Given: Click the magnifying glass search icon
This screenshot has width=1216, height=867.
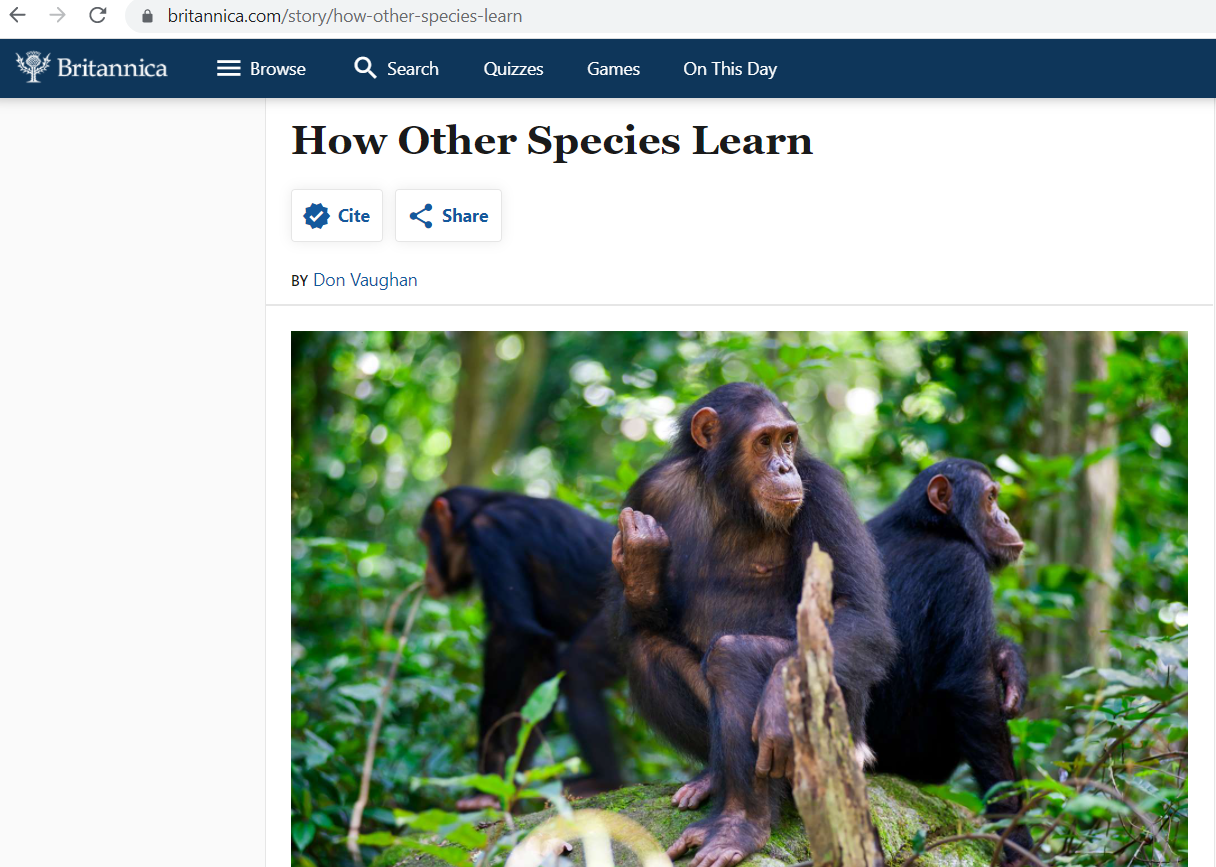Looking at the screenshot, I should pos(365,68).
